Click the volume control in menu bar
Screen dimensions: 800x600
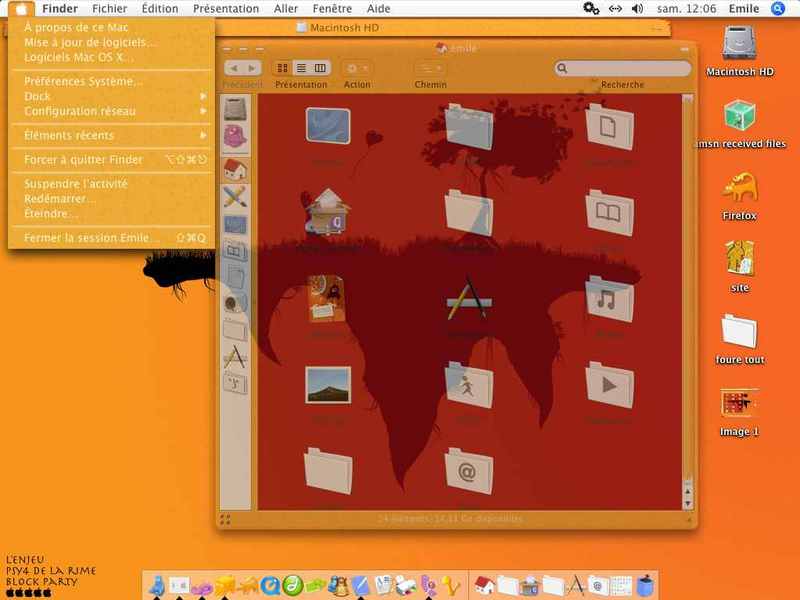pyautogui.click(x=637, y=9)
